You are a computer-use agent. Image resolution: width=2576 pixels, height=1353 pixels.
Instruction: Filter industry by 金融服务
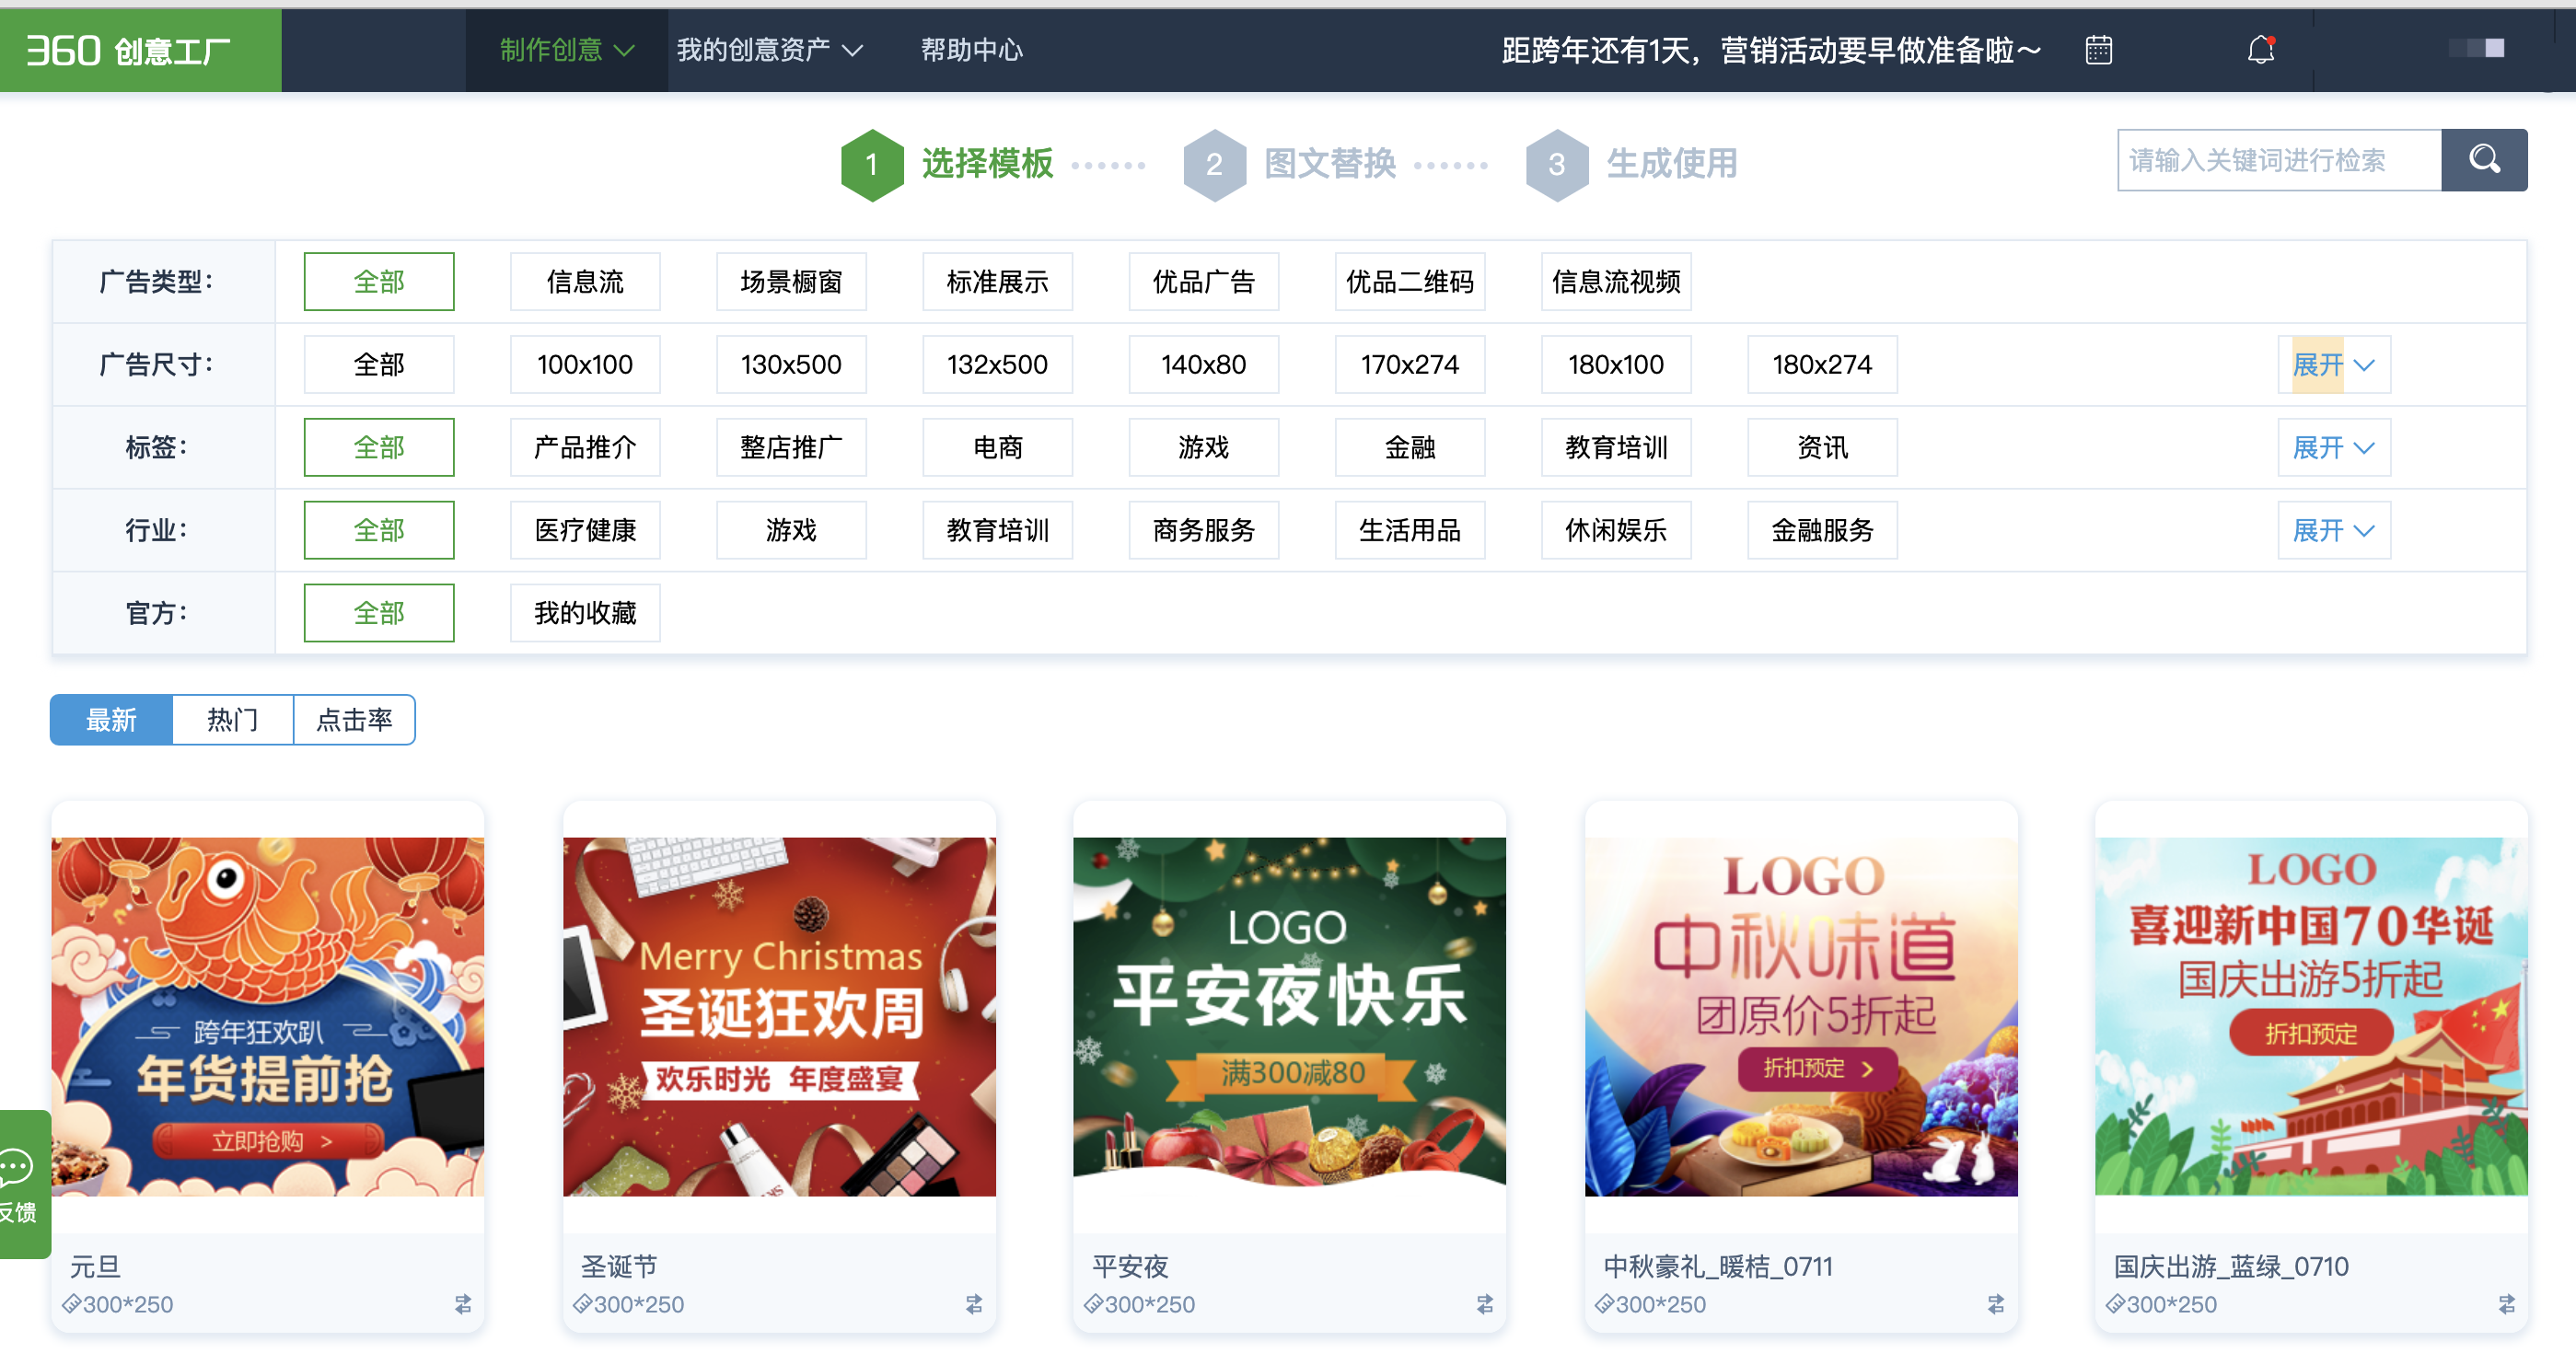click(1822, 531)
